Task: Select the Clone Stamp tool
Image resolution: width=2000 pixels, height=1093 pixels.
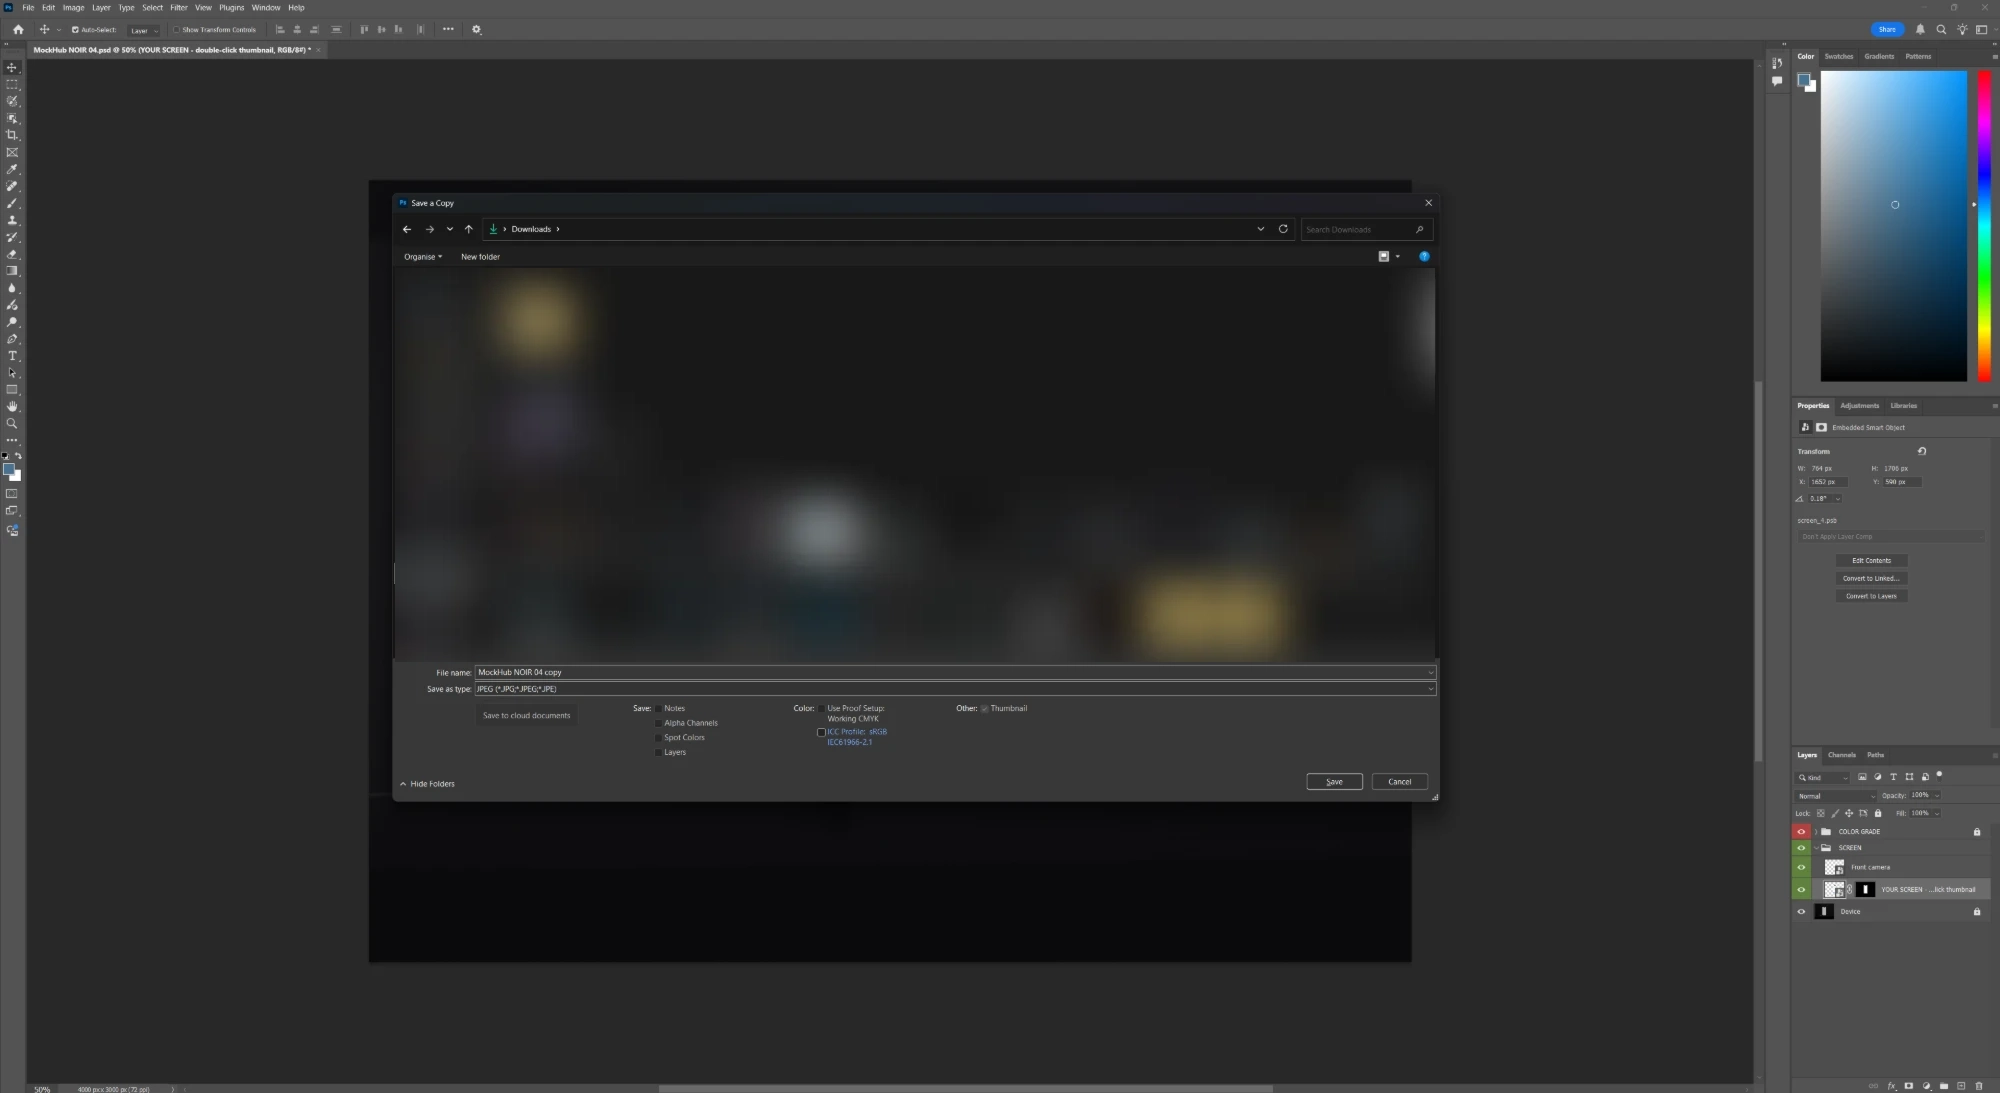Action: (12, 220)
